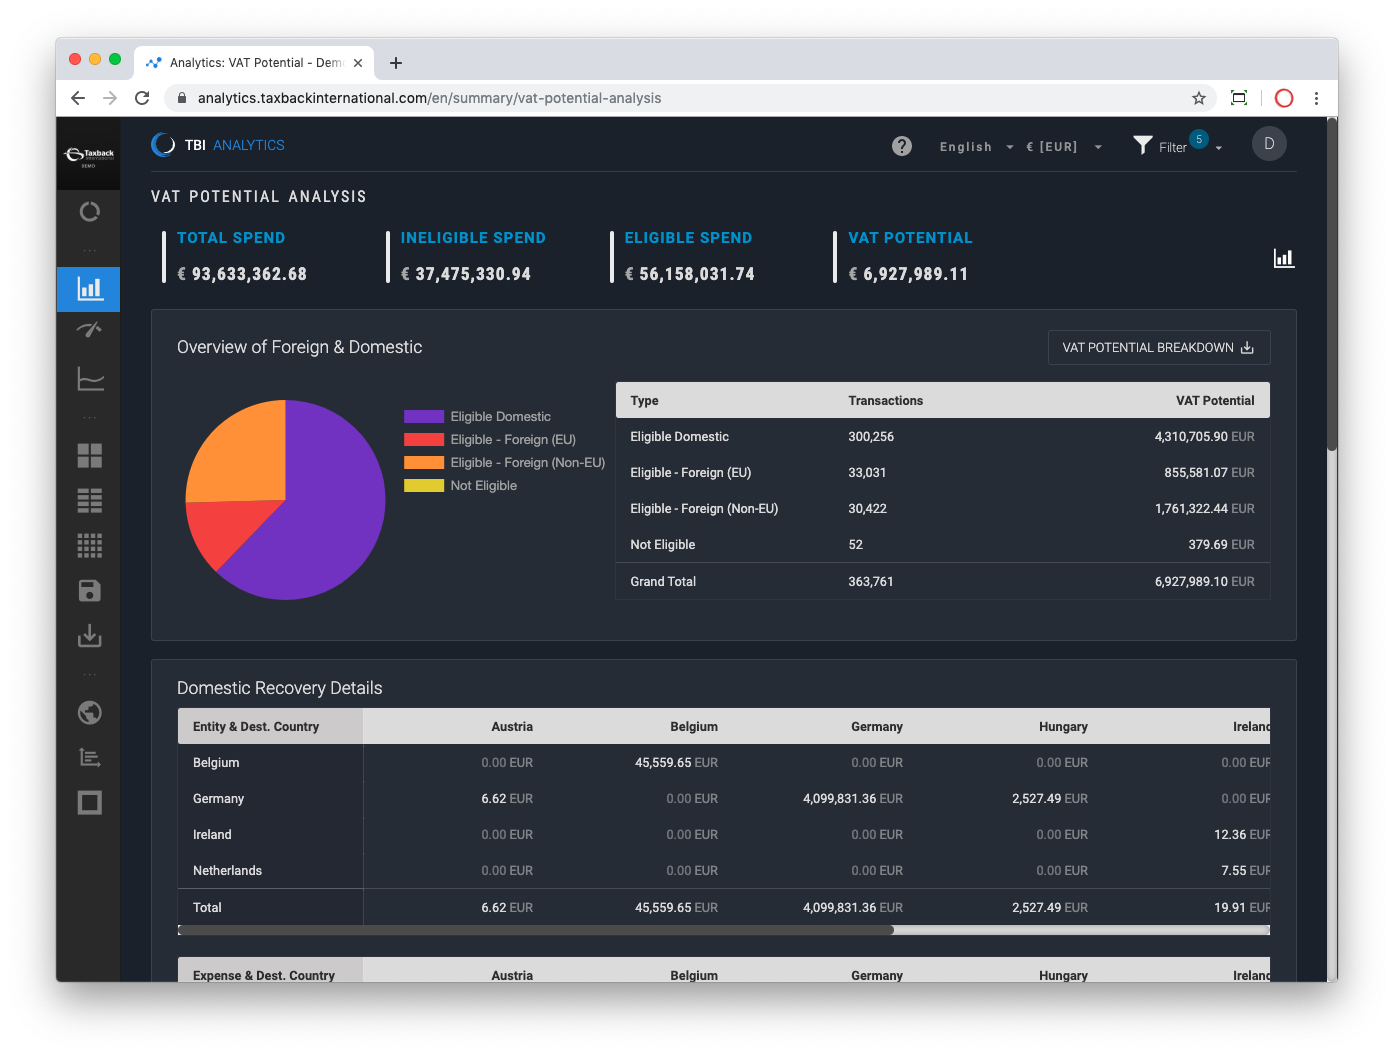
Task: Close the Analytics VAT Potential tab
Action: (358, 63)
